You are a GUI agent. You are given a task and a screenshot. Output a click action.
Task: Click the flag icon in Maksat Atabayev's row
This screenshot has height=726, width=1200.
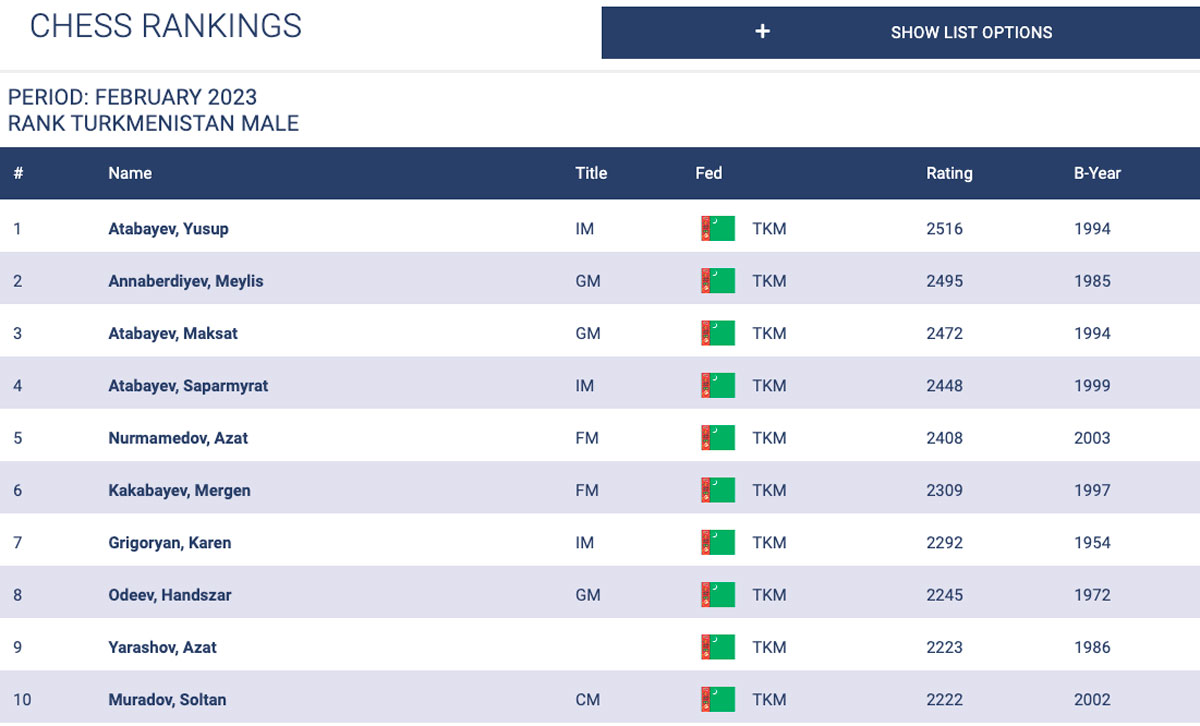click(x=718, y=333)
